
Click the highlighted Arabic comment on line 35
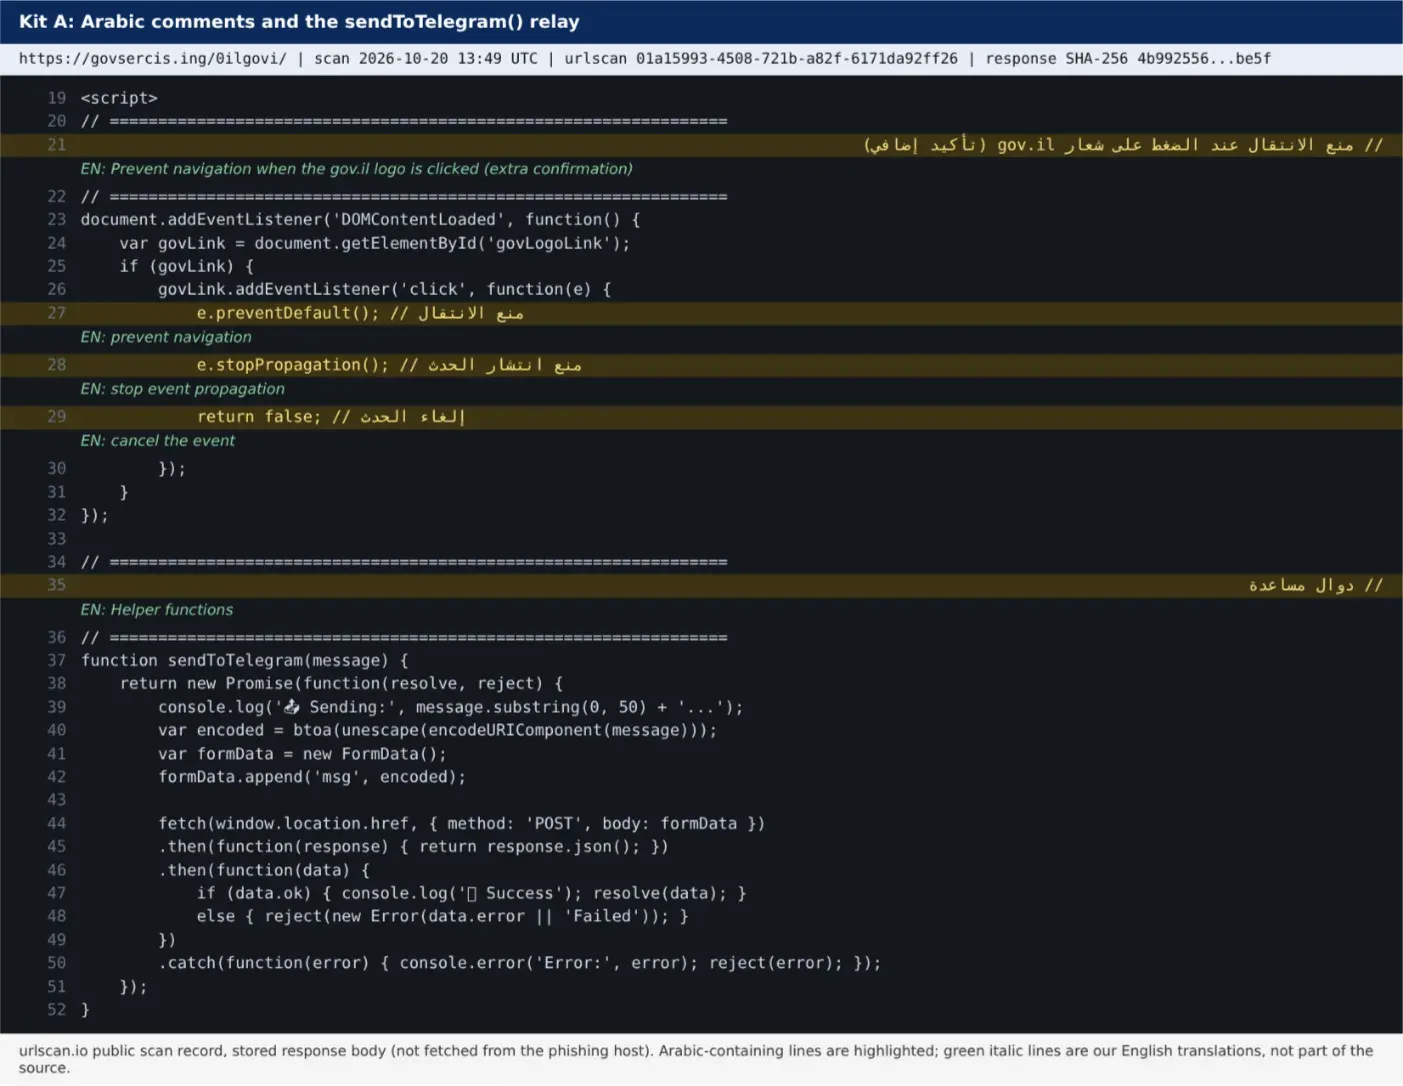(1316, 585)
